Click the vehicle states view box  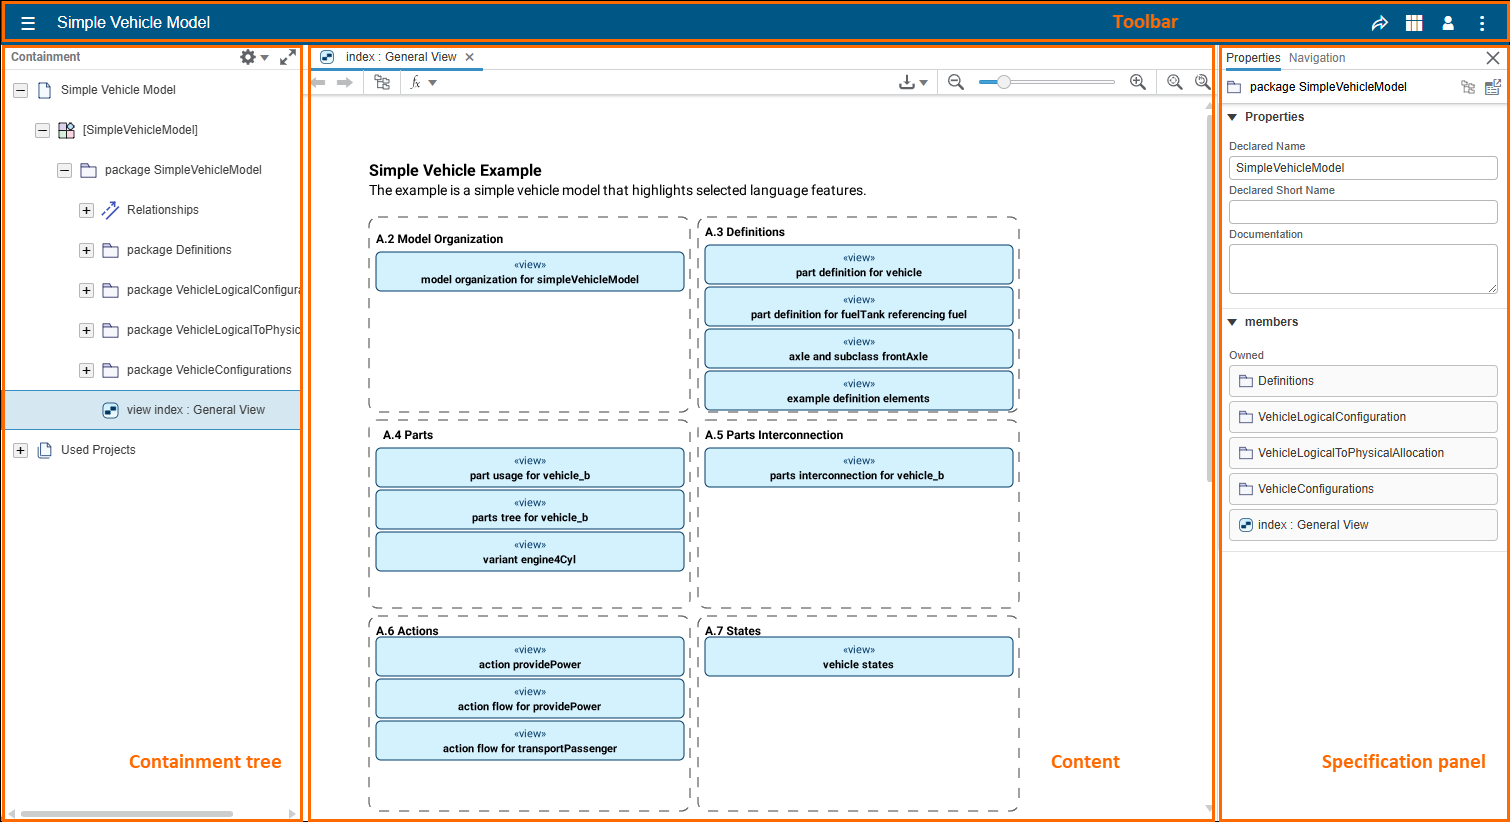(858, 657)
